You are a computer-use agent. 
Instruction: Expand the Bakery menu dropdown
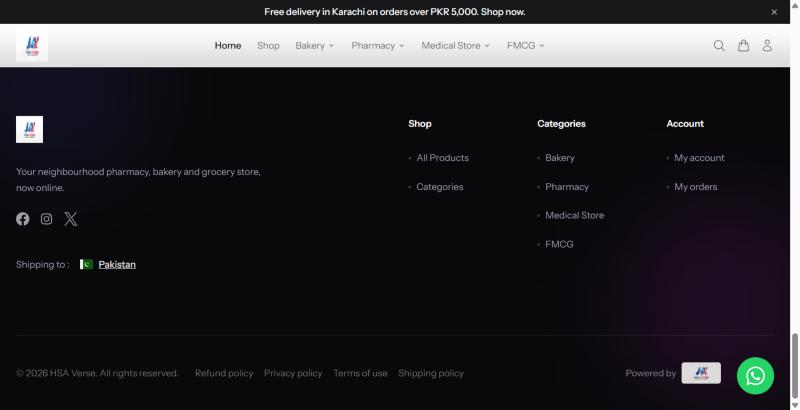pos(314,45)
